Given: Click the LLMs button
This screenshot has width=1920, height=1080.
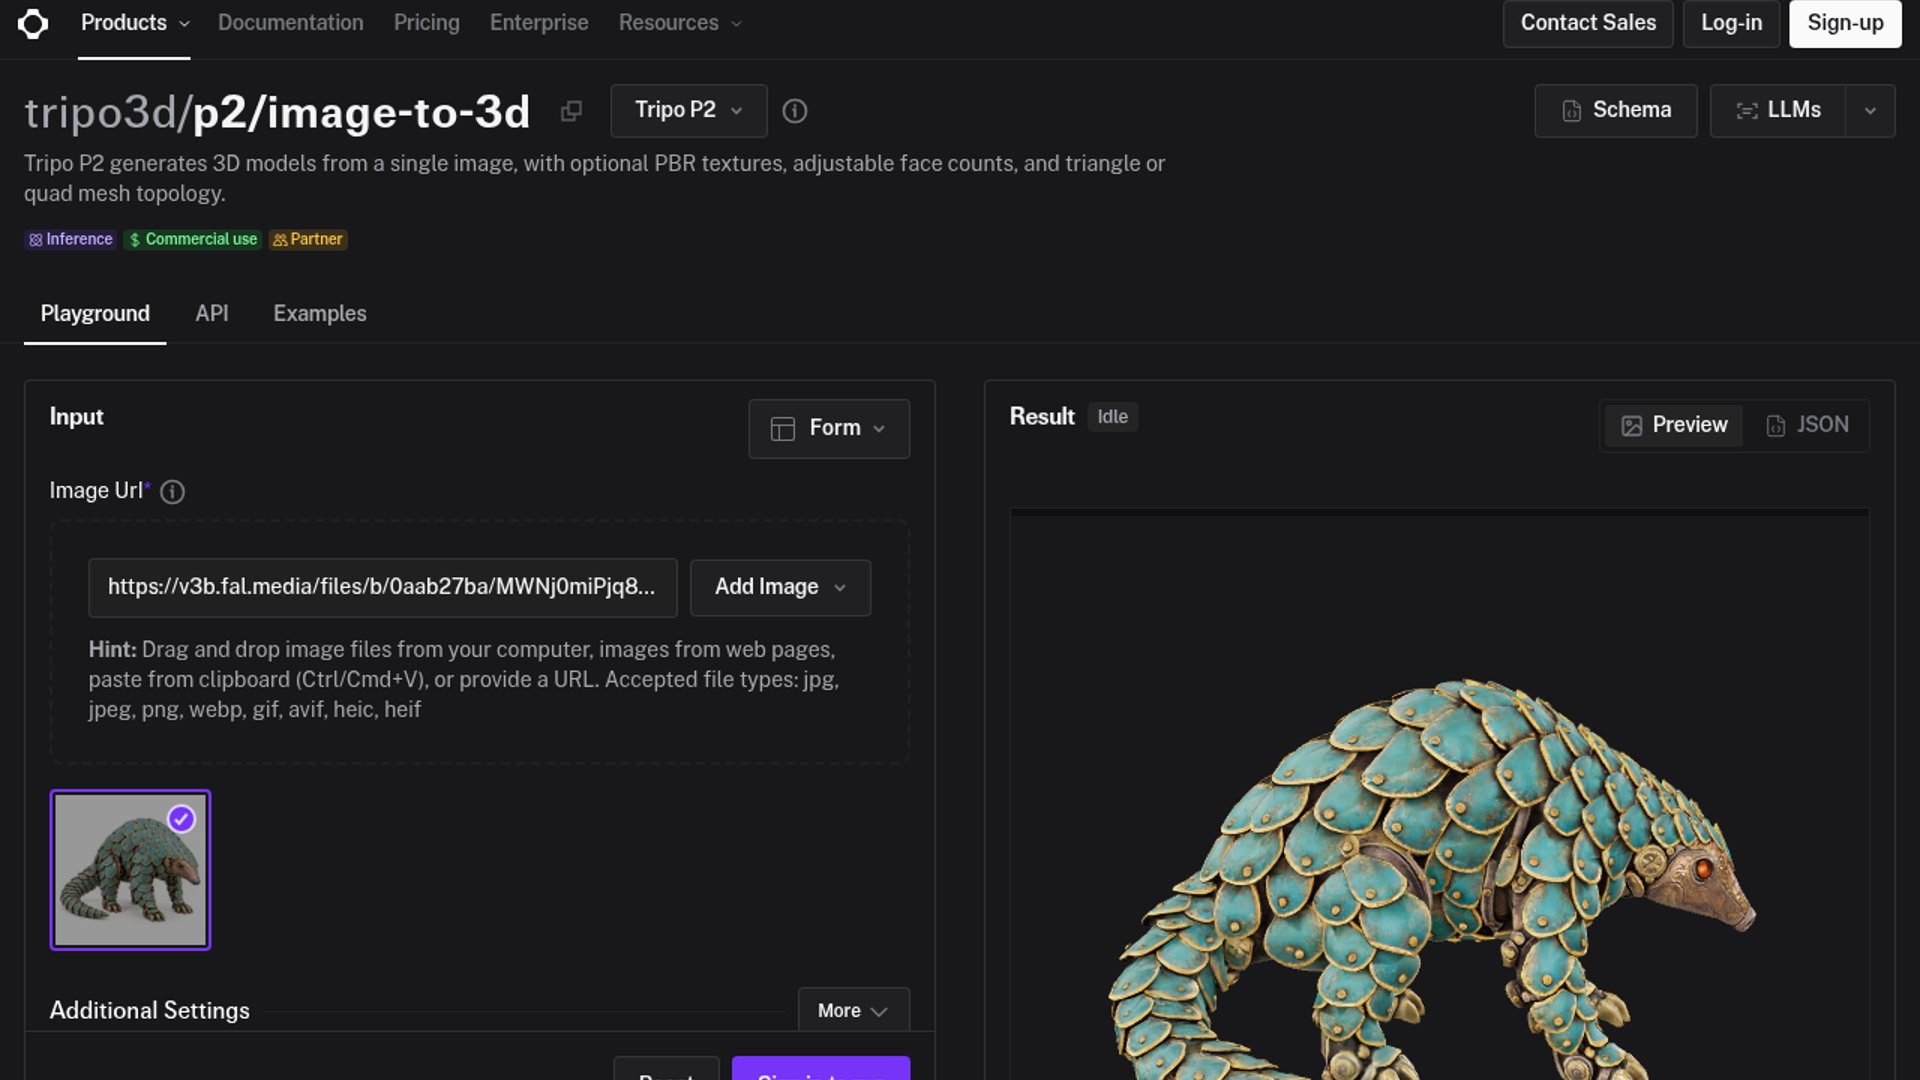Looking at the screenshot, I should [x=1778, y=110].
